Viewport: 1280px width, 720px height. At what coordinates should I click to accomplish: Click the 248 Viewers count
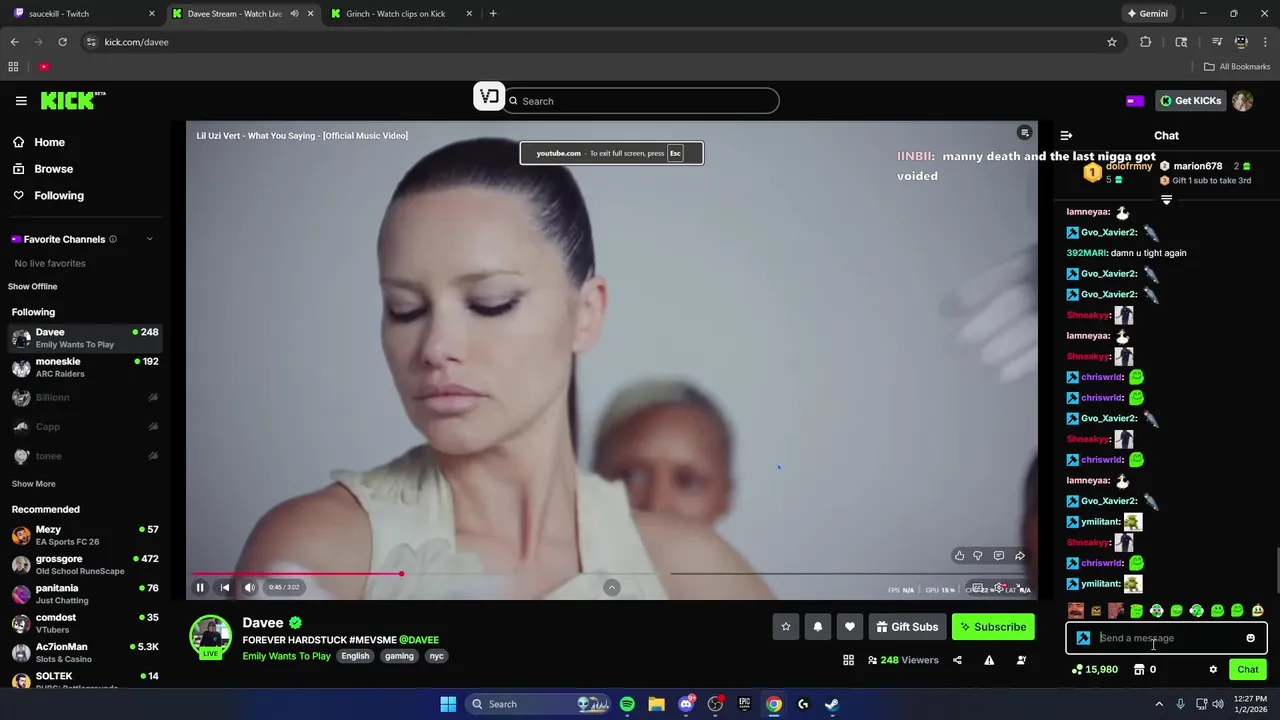point(904,660)
